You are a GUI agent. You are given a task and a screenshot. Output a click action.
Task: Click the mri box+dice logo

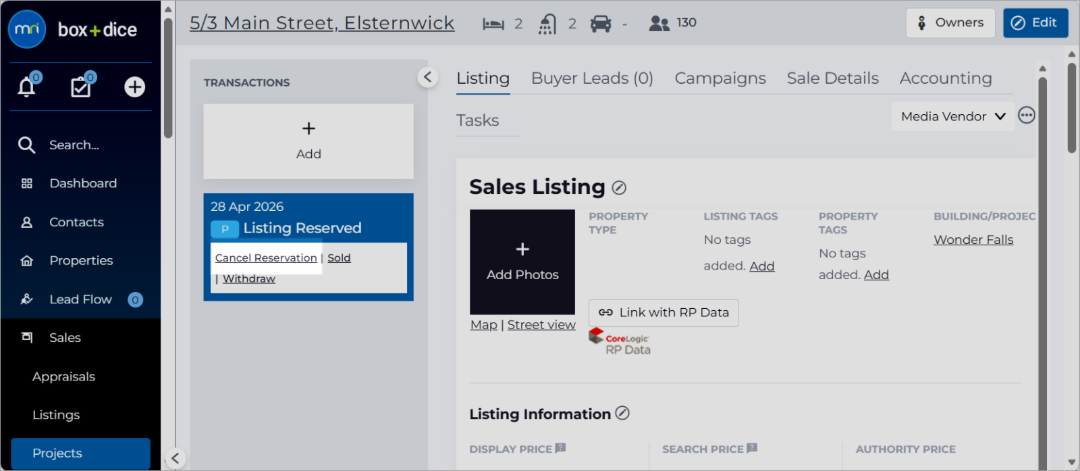coord(73,30)
